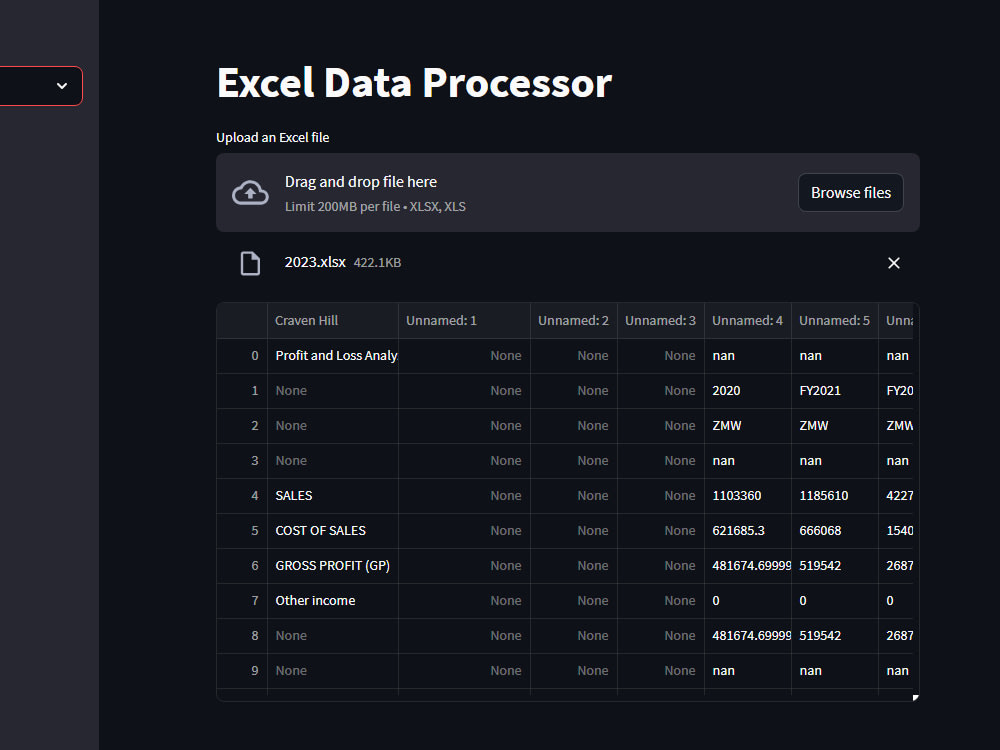Screen dimensions: 1000x750
Task: Click the GROSS PROFIT (GP) cell
Action: (x=332, y=565)
